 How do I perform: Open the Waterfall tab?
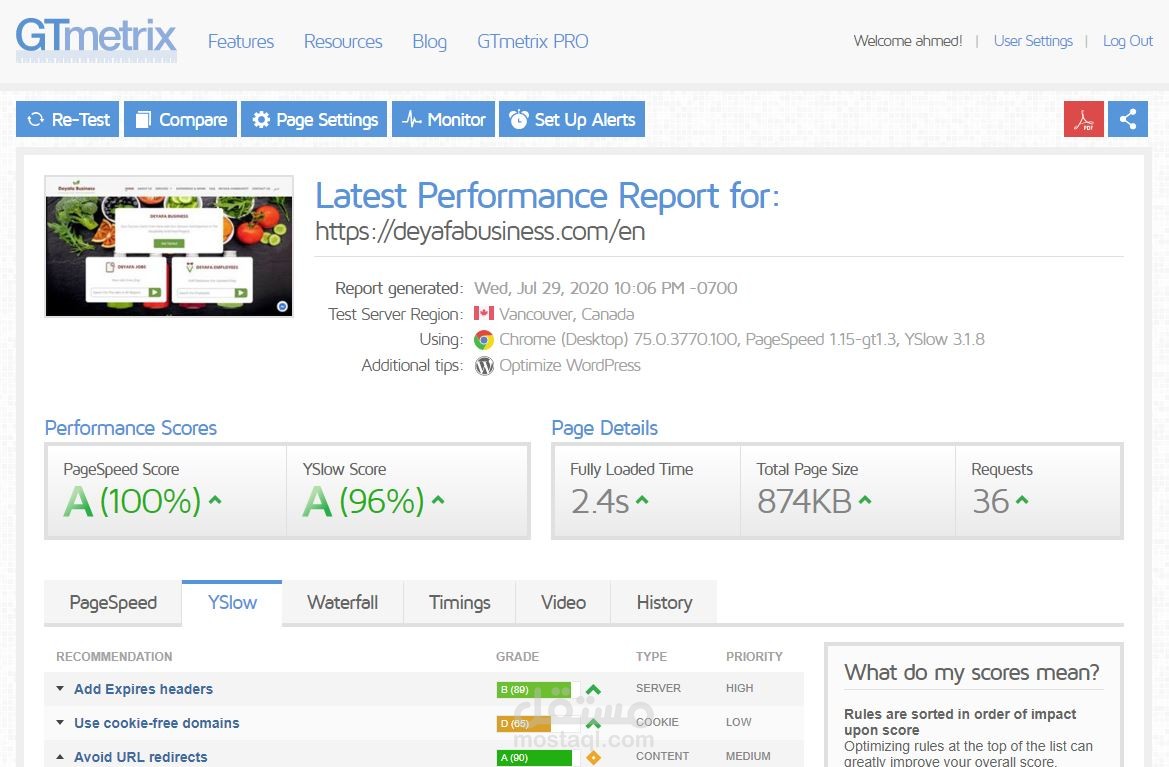342,602
